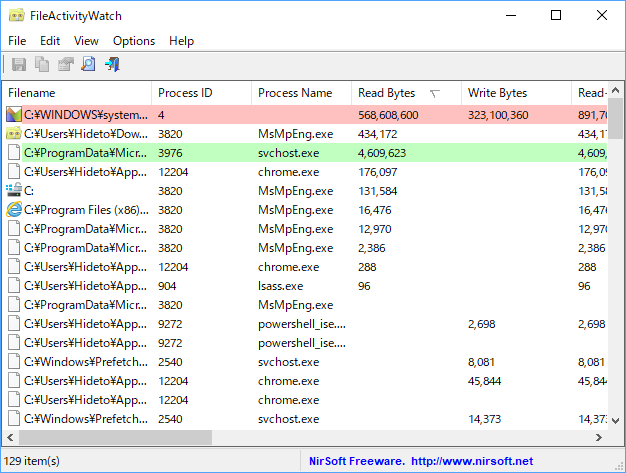
Task: Click the Read Bytes value 131,584
Action: point(378,191)
